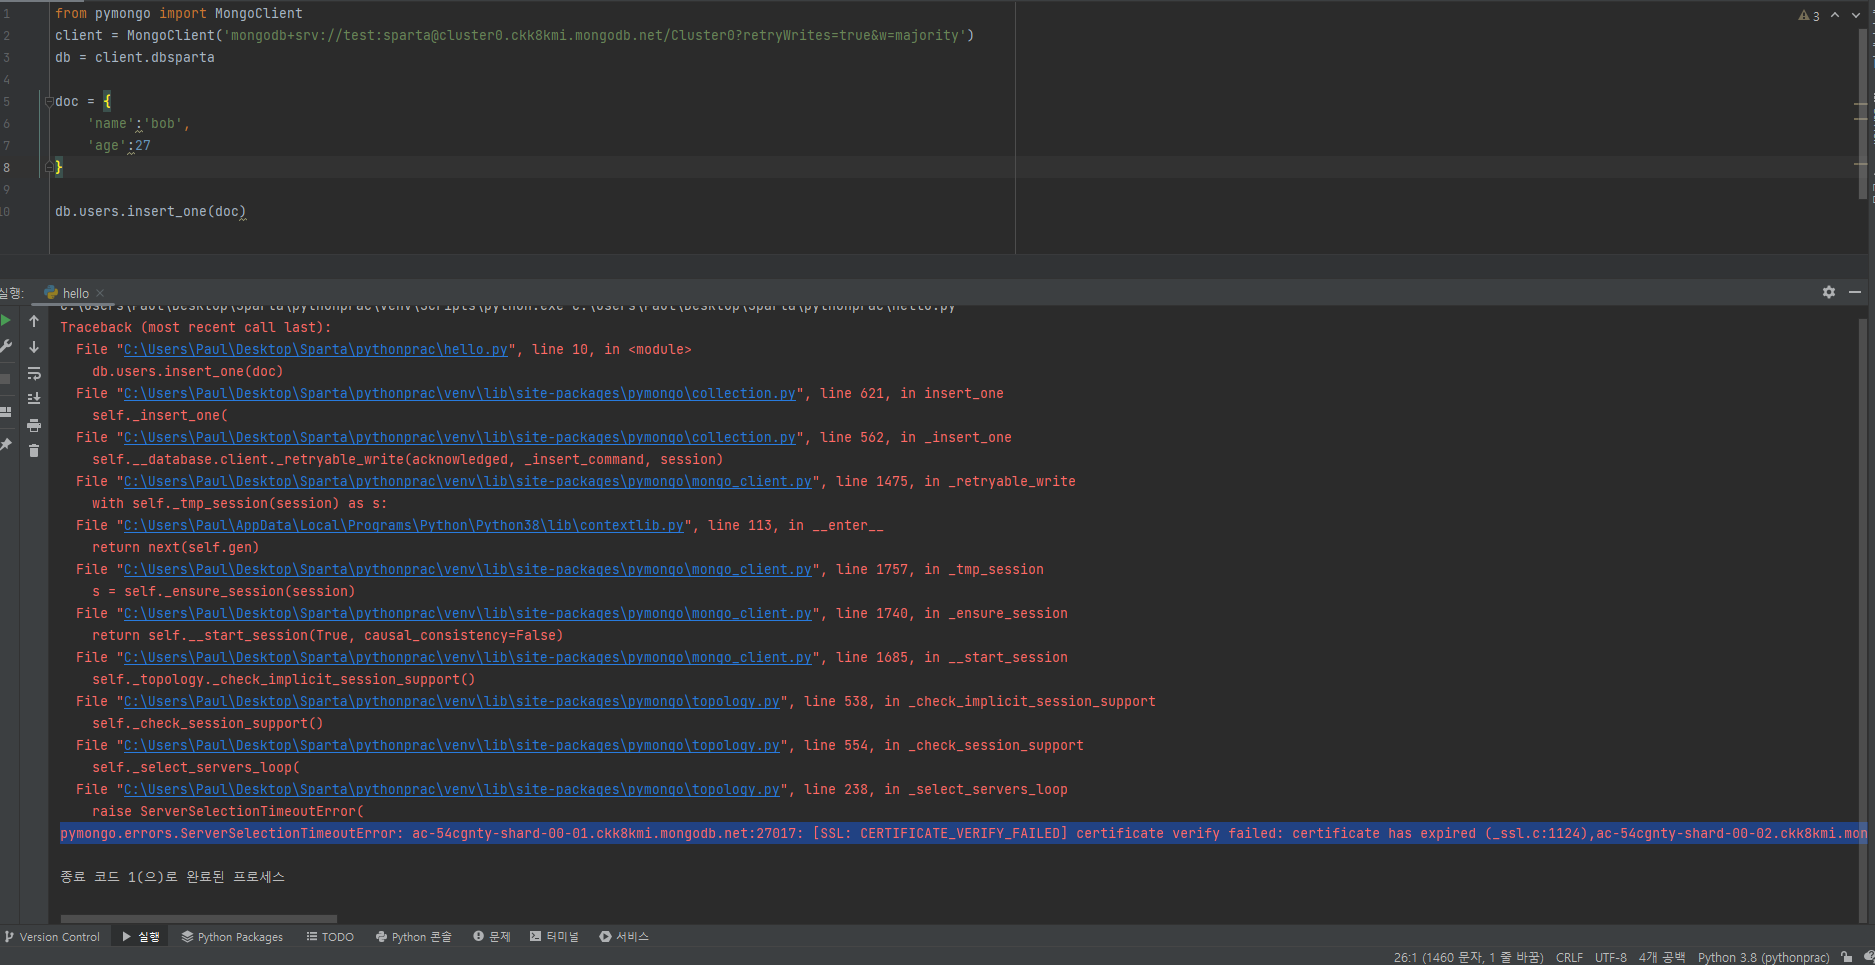Image resolution: width=1875 pixels, height=965 pixels.
Task: Click 'raise ServerSelectionTimeoutError(' console line
Action: pos(228,811)
